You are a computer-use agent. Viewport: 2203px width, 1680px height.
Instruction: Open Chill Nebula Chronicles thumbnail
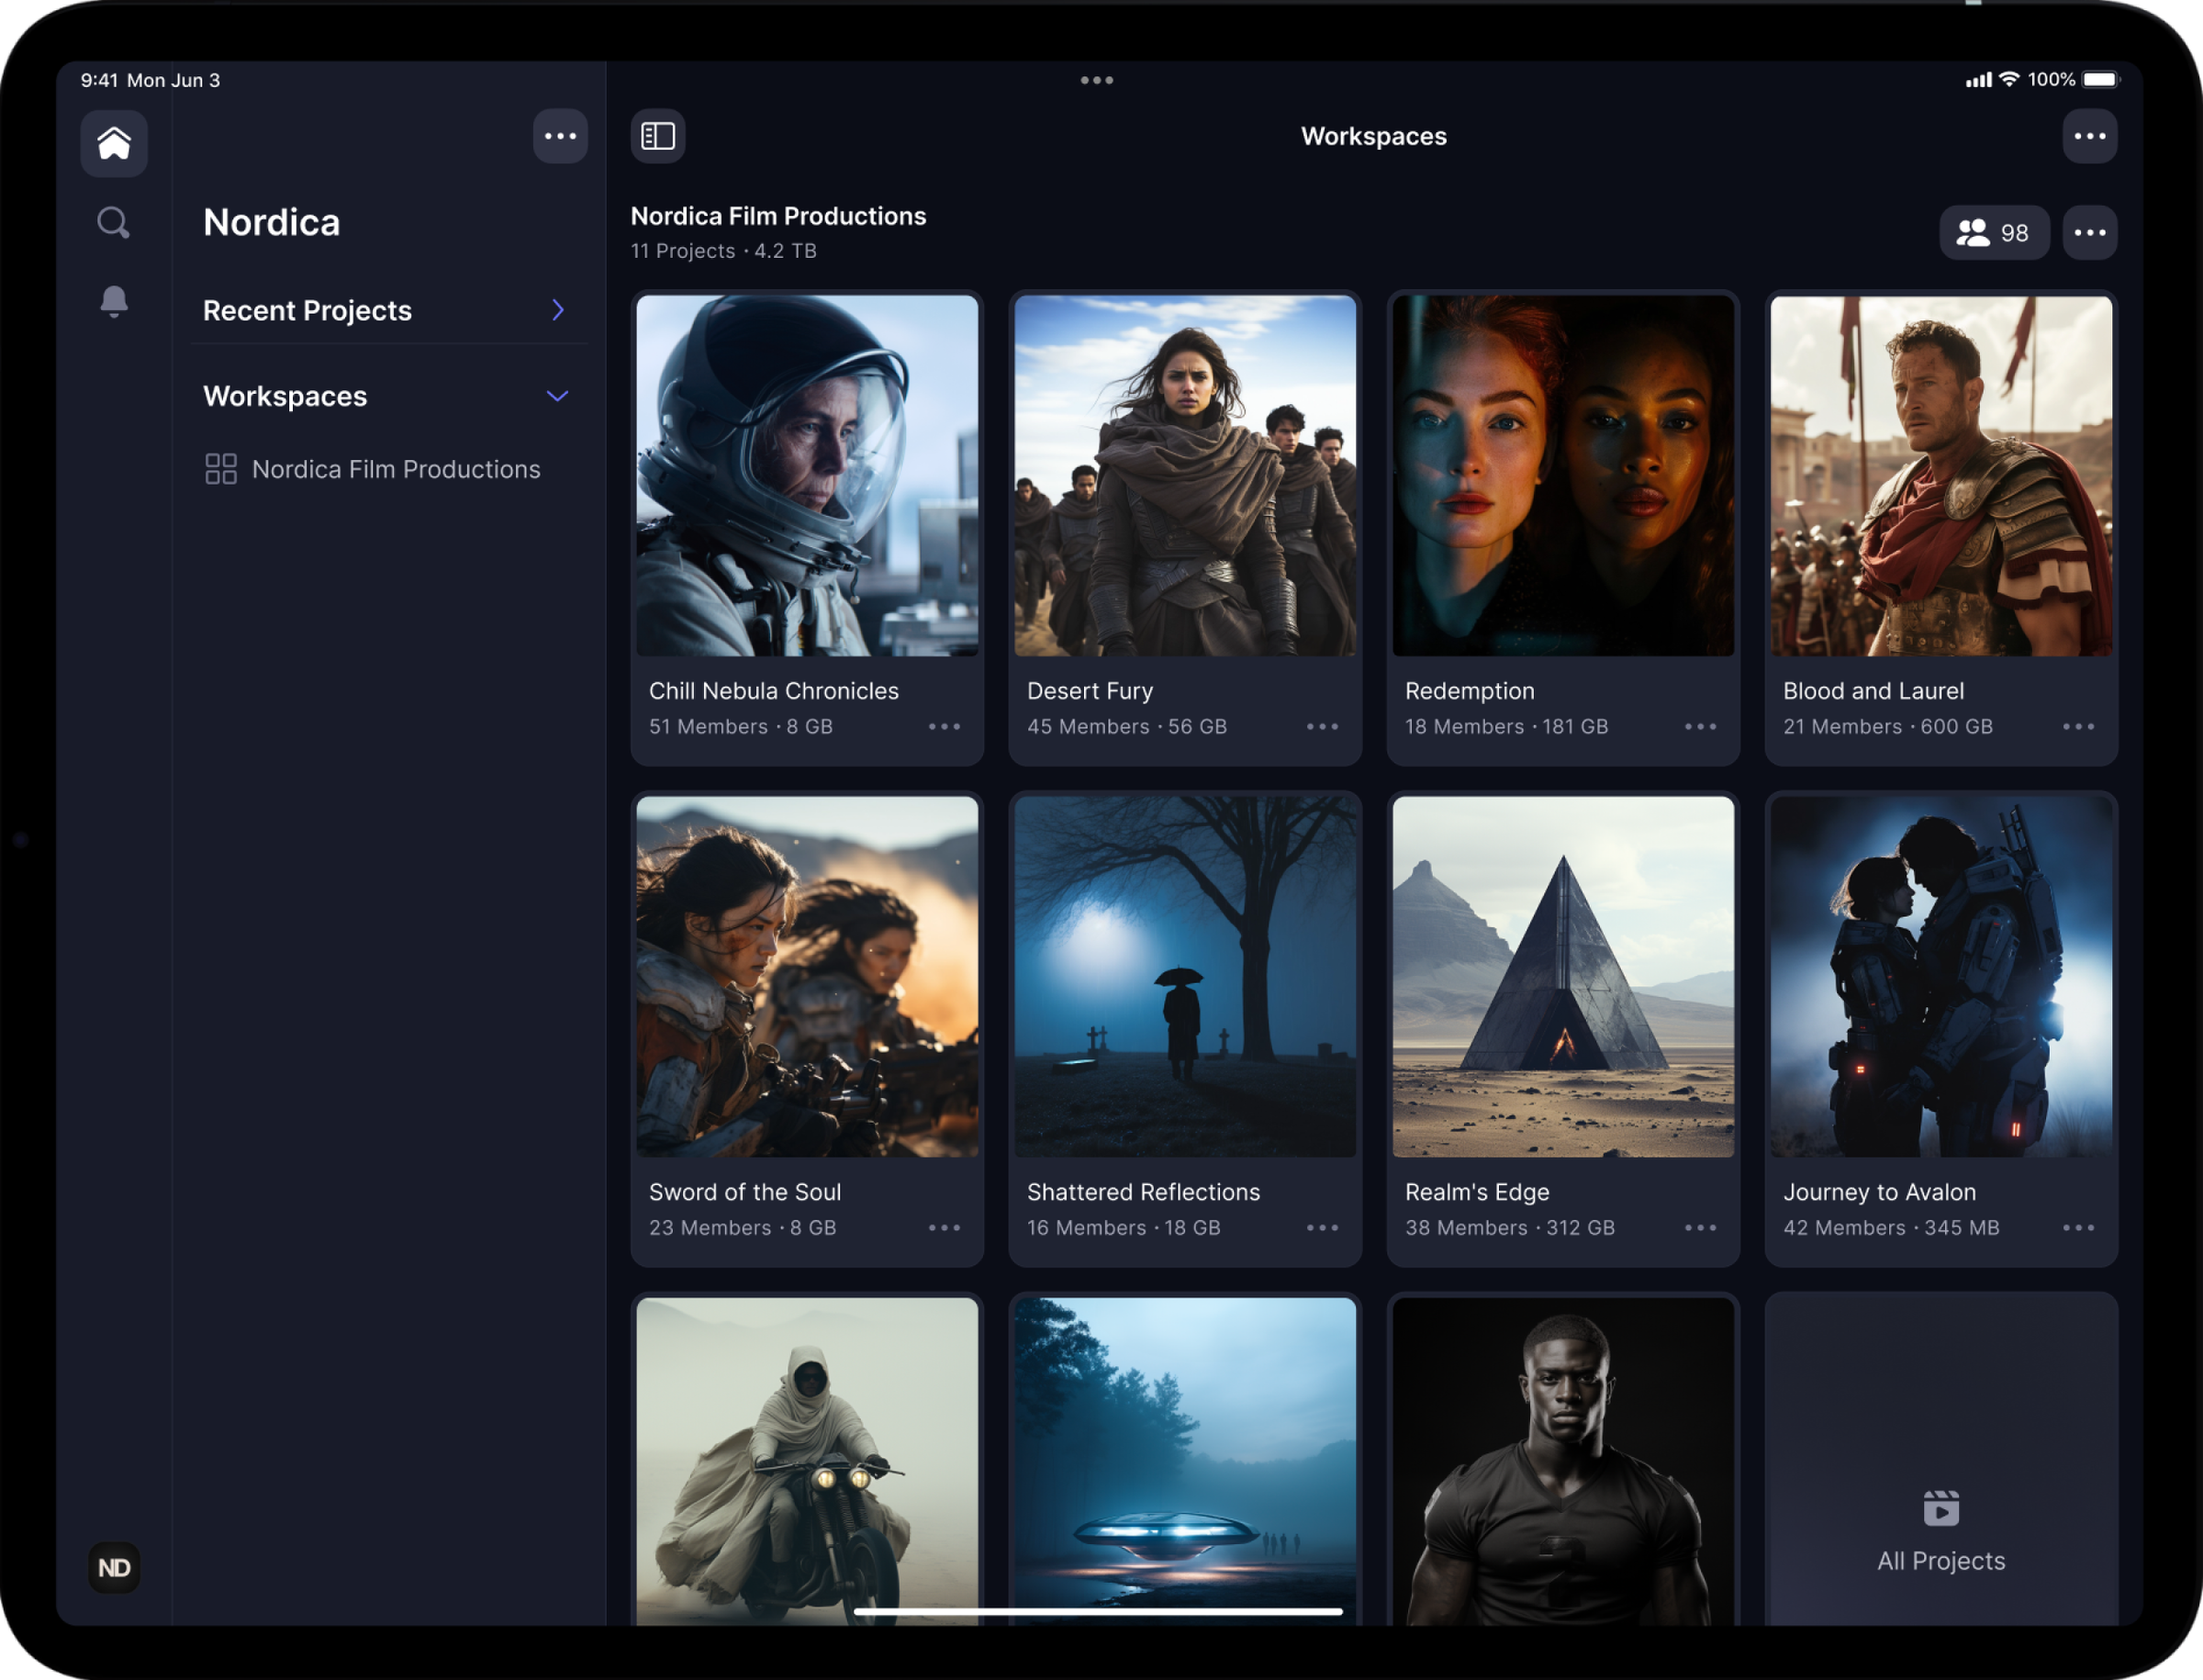[x=807, y=476]
